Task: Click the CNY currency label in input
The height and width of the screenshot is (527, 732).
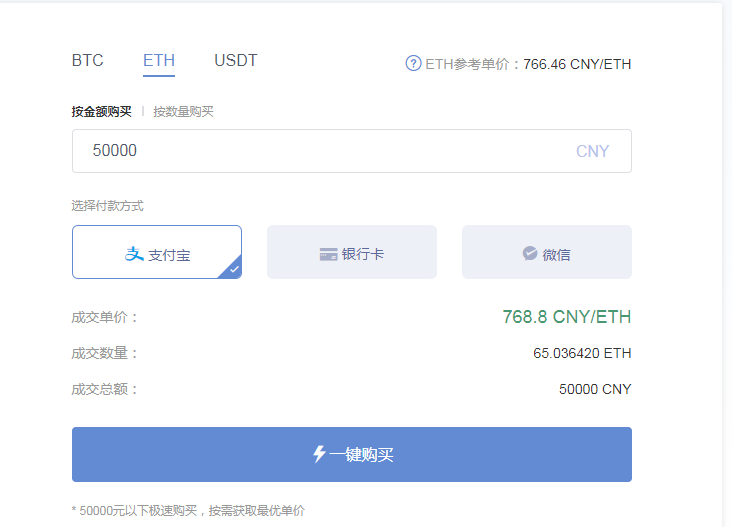Action: pos(592,151)
